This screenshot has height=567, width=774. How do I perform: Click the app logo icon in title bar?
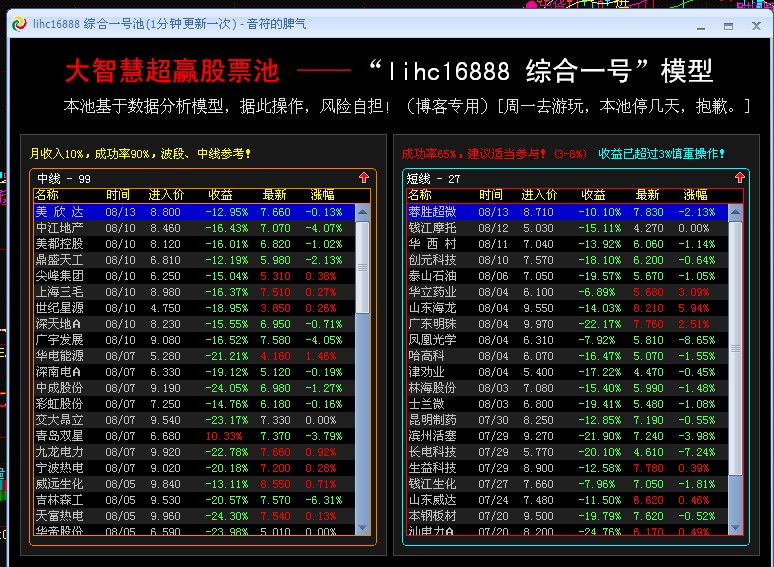point(19,23)
